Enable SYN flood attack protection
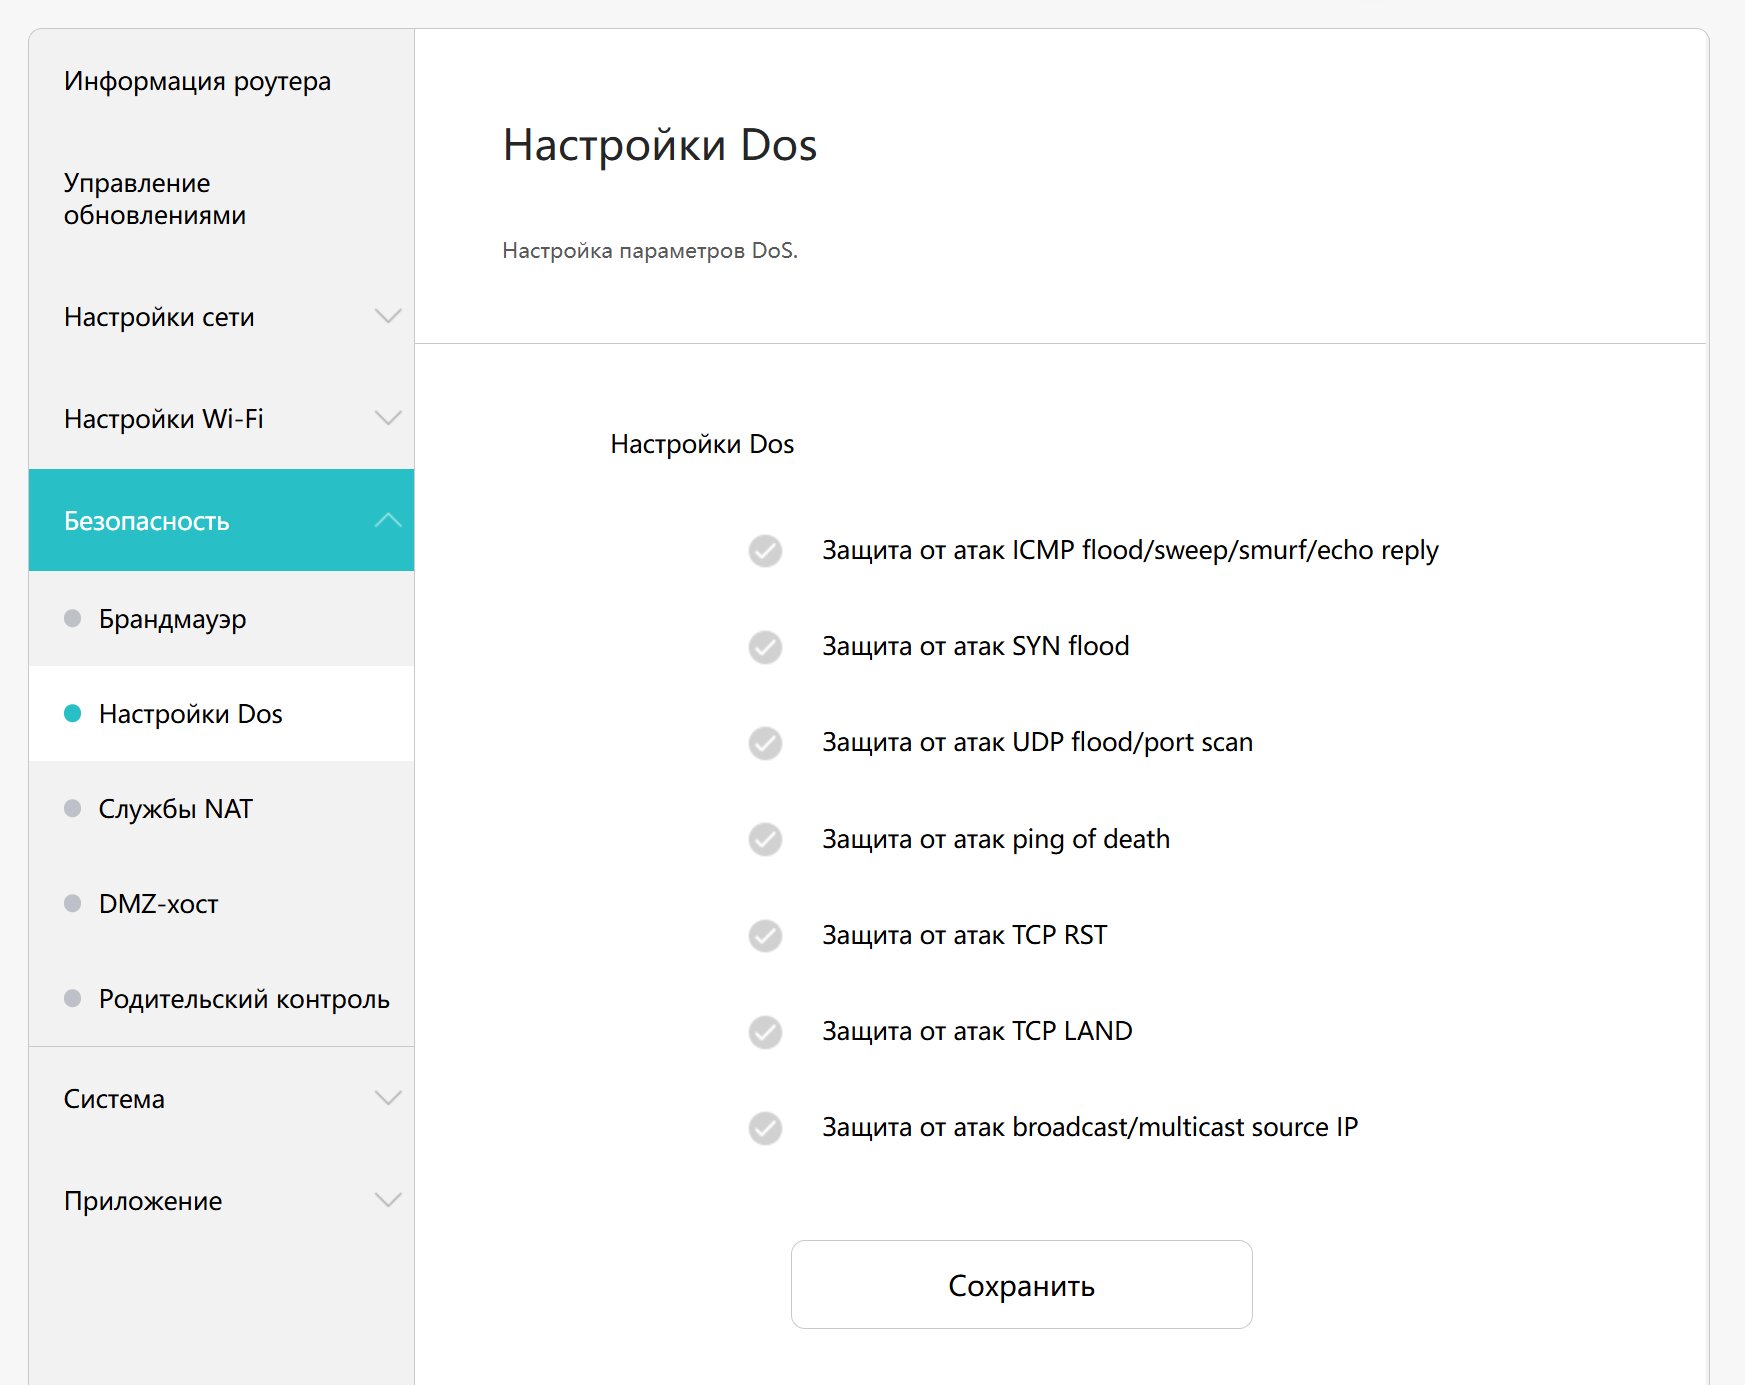1745x1385 pixels. tap(765, 647)
